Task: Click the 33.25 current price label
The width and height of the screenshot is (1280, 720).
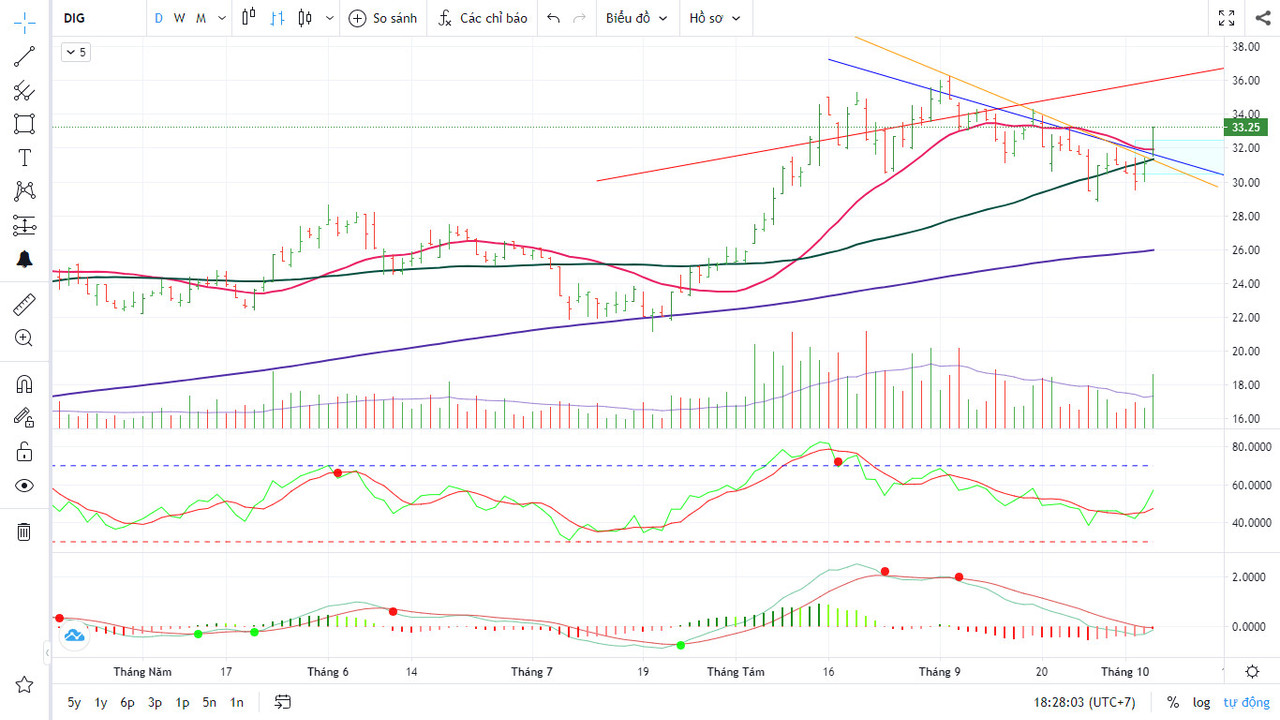Action: (x=1245, y=127)
